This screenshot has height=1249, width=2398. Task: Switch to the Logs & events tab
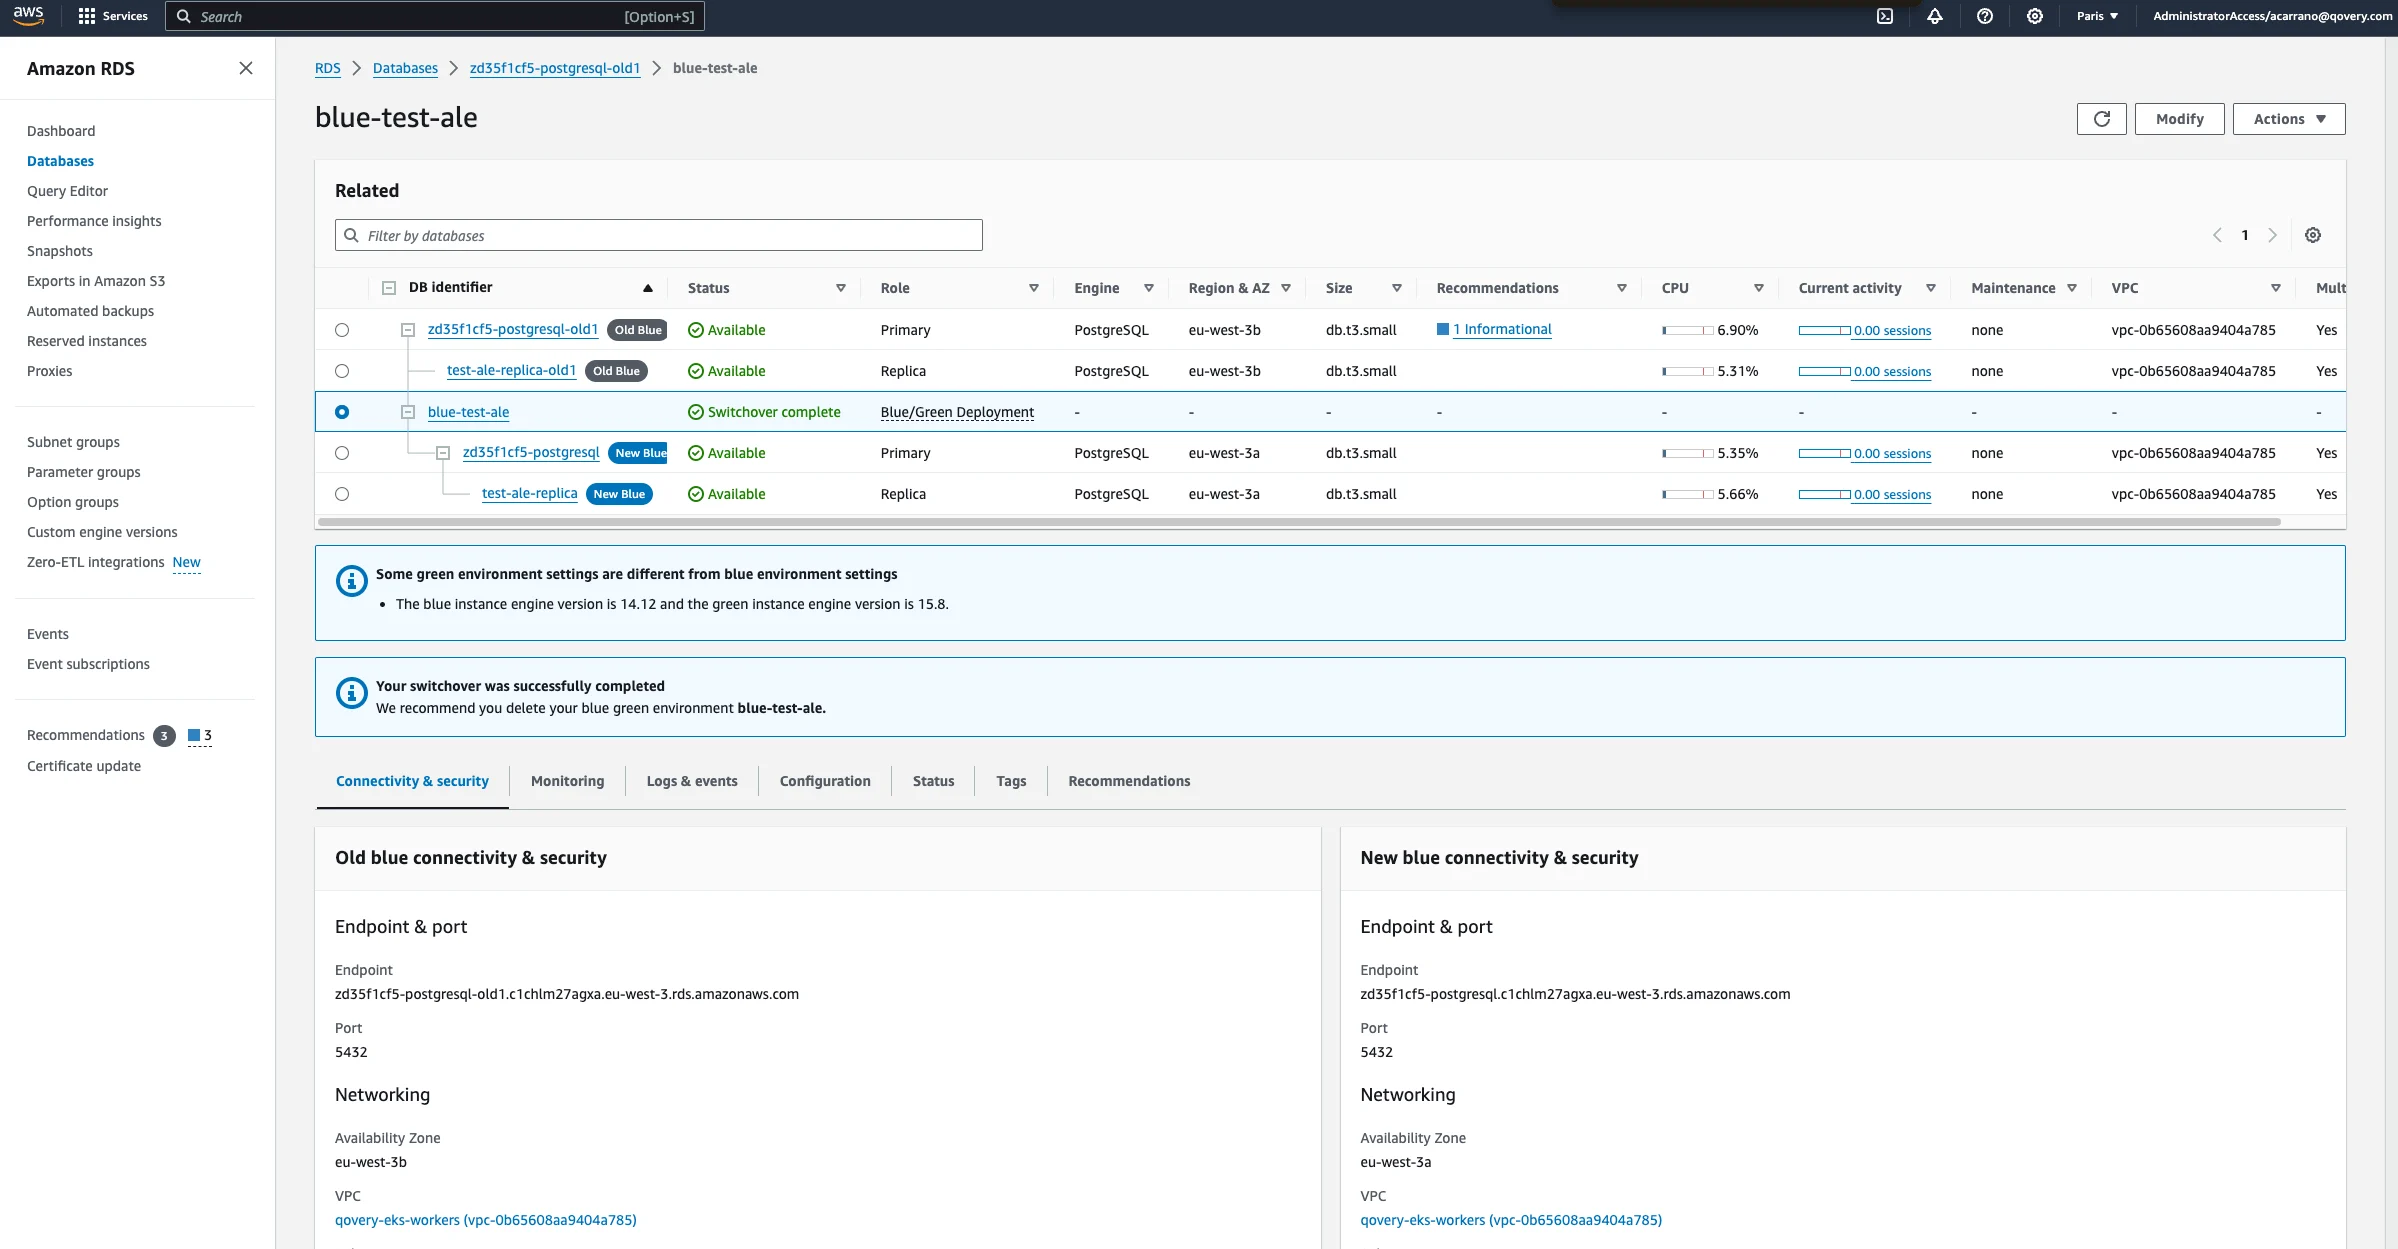point(692,781)
